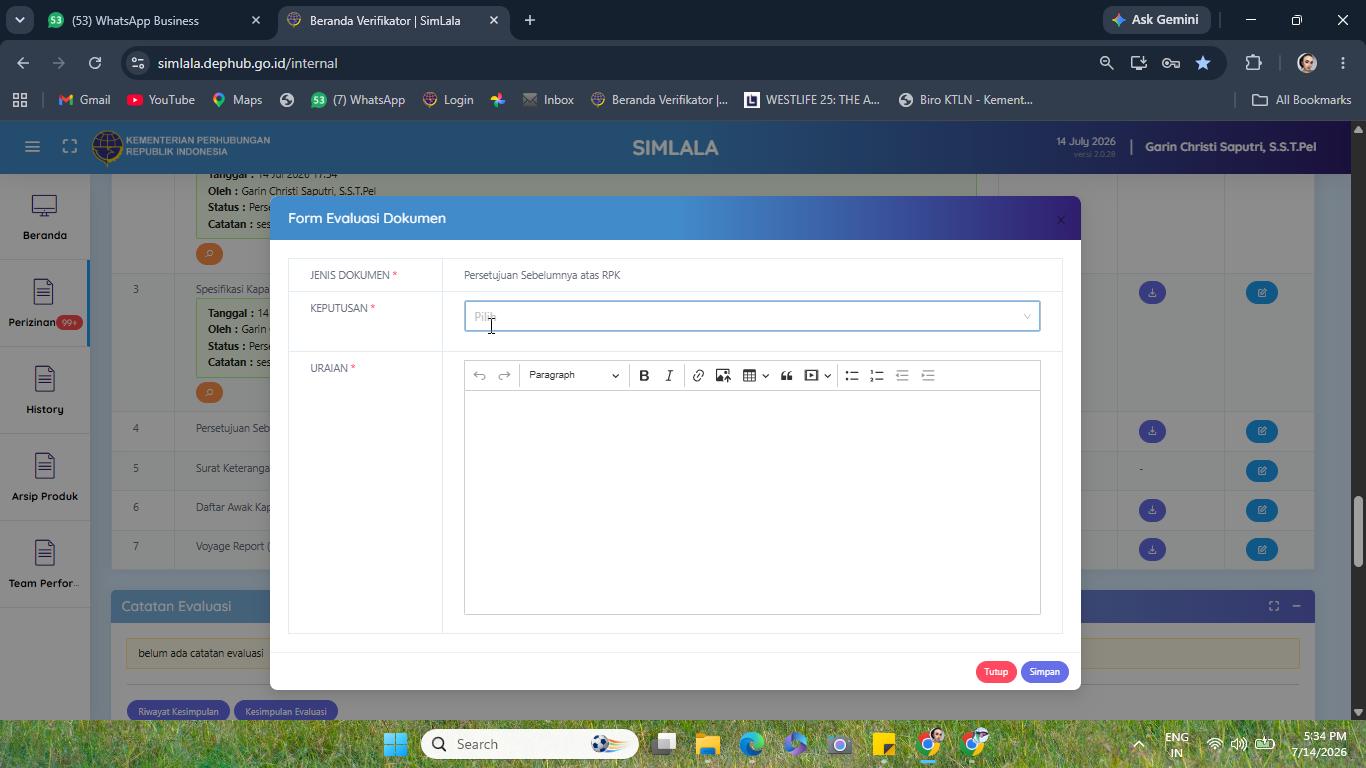Redo the edit in Uraian editor
Image resolution: width=1366 pixels, height=768 pixels.
504,376
